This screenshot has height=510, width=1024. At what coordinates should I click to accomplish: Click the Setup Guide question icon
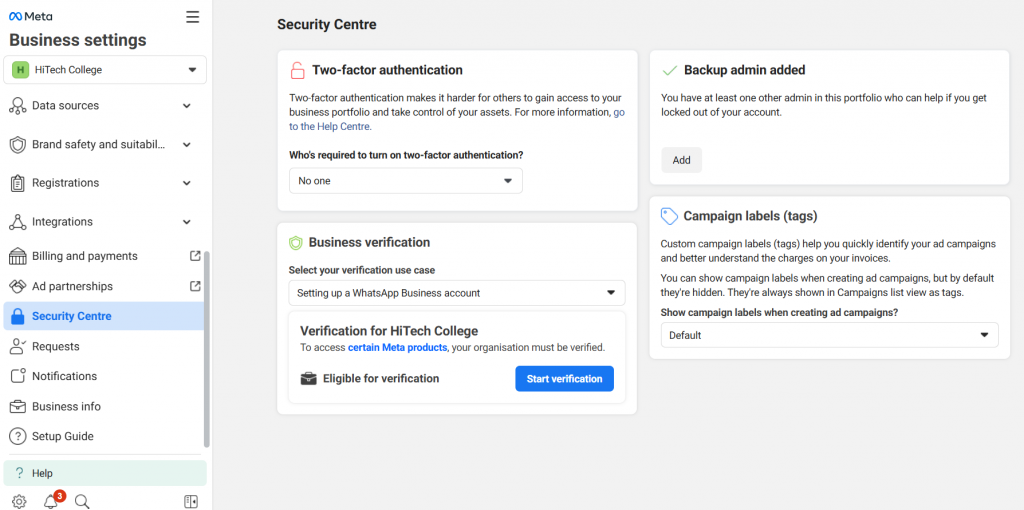click(x=18, y=436)
